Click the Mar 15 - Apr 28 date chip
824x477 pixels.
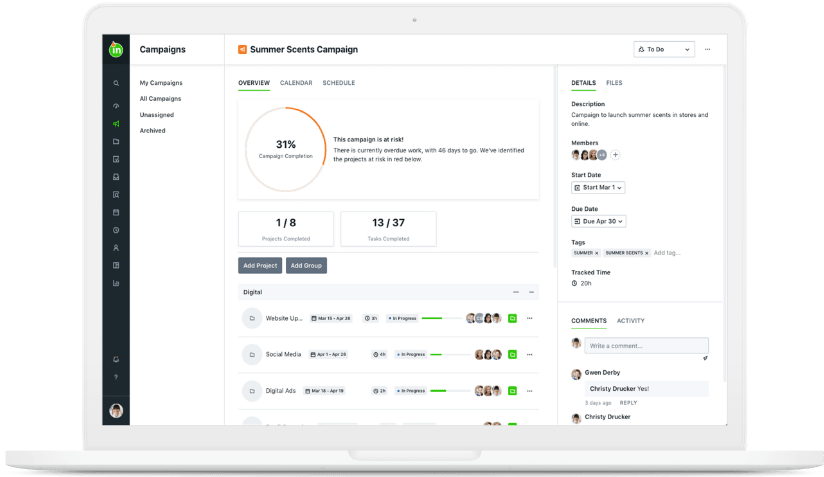331,318
